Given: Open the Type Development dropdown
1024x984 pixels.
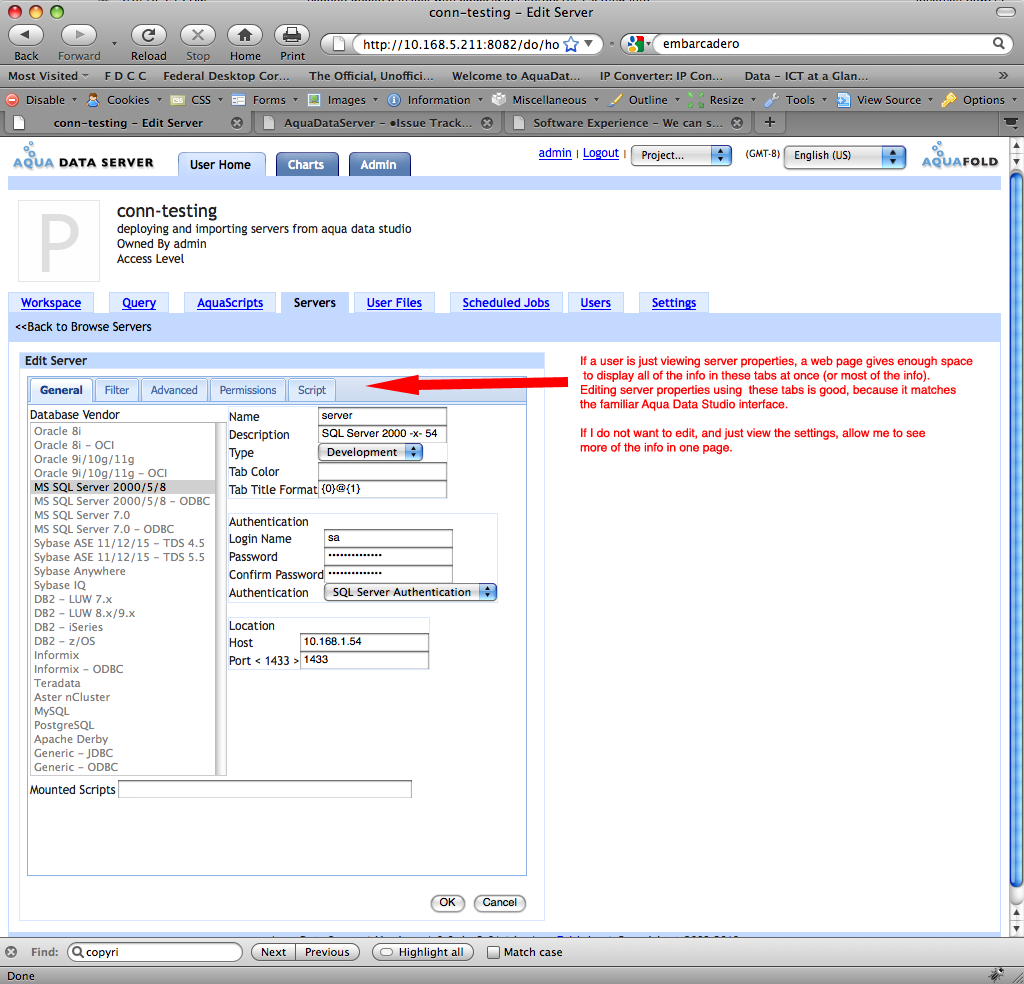Looking at the screenshot, I should 370,452.
